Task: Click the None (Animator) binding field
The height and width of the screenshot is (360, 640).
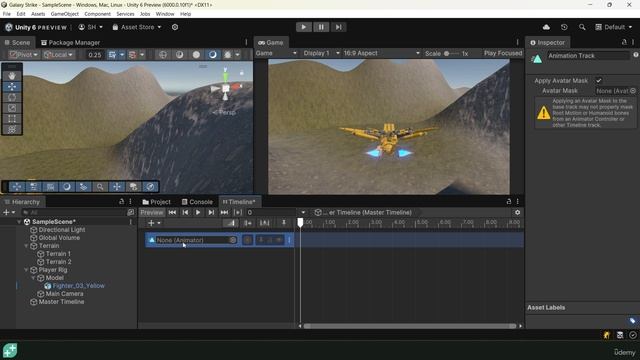Action: [x=196, y=240]
